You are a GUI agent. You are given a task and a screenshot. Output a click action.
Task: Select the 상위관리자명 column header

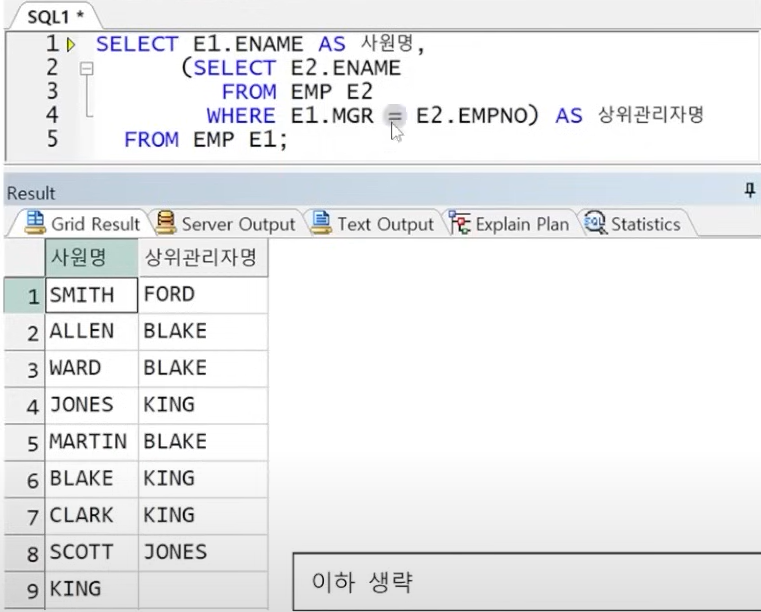pyautogui.click(x=203, y=257)
